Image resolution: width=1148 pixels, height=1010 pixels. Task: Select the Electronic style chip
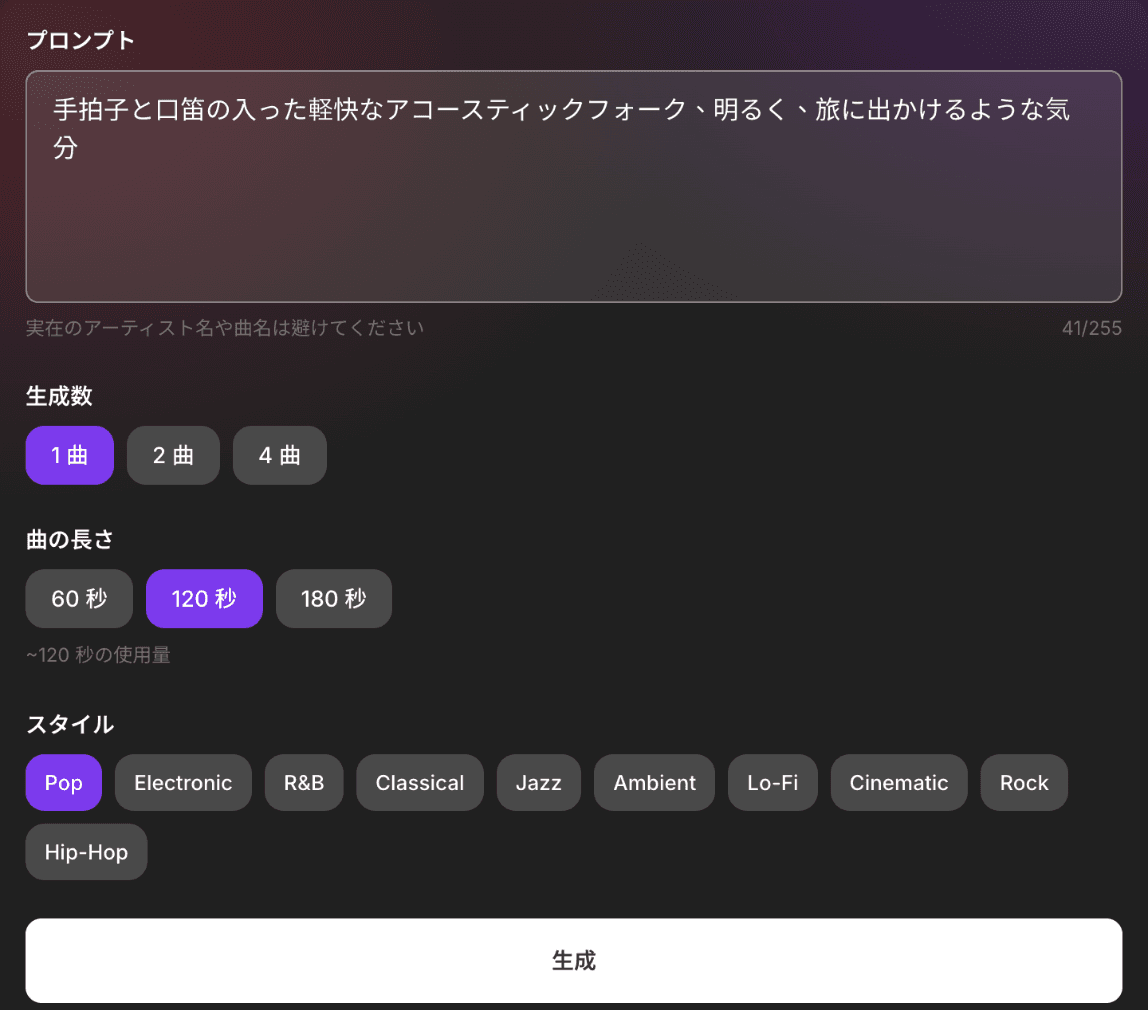pos(183,782)
